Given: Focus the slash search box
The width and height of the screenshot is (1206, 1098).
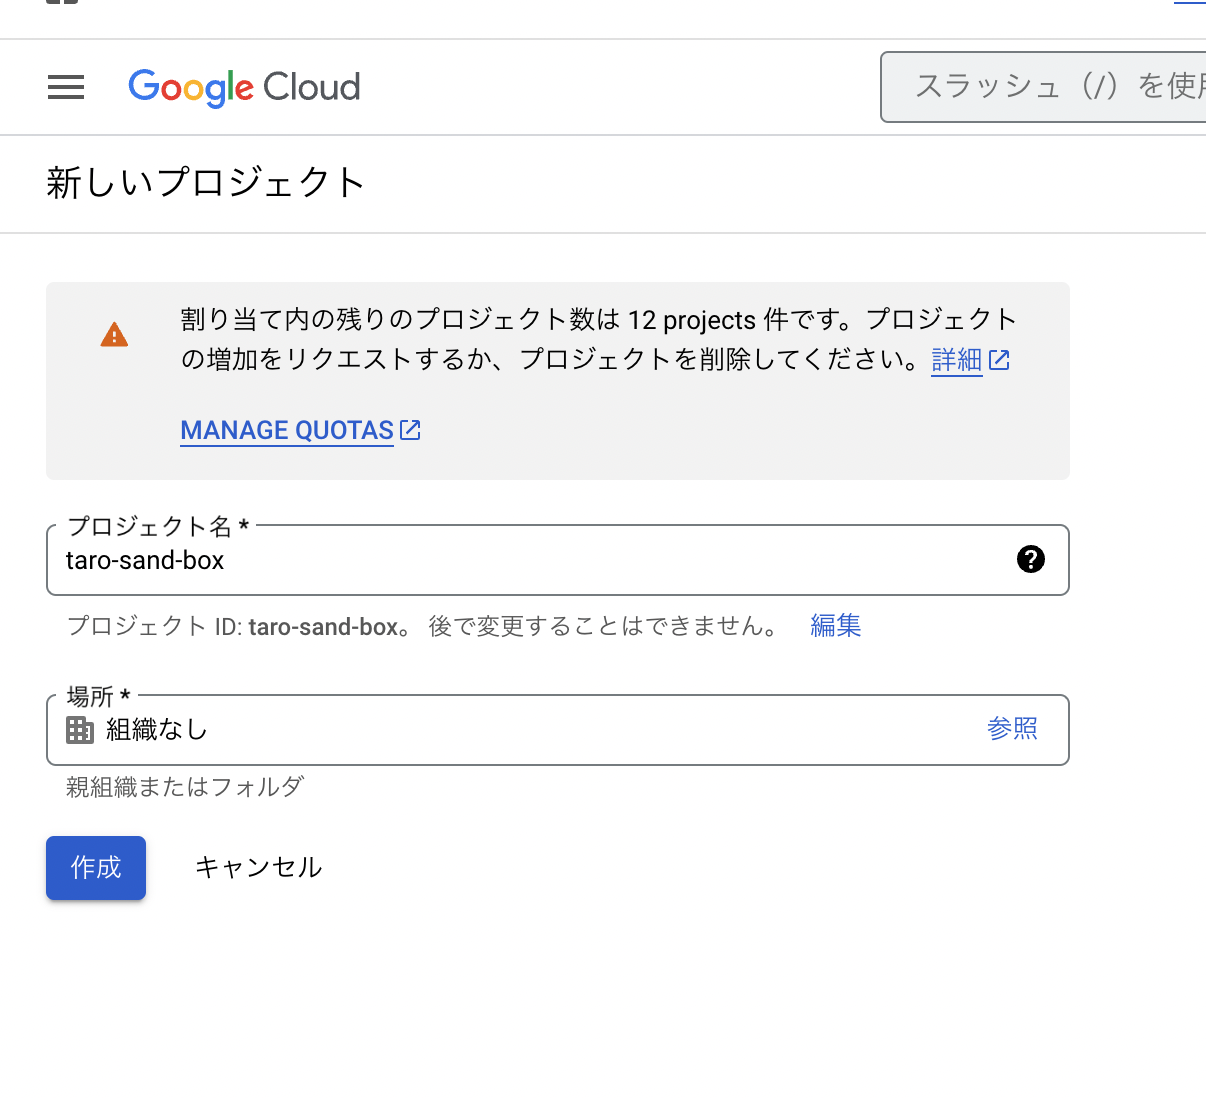Looking at the screenshot, I should click(x=1050, y=87).
